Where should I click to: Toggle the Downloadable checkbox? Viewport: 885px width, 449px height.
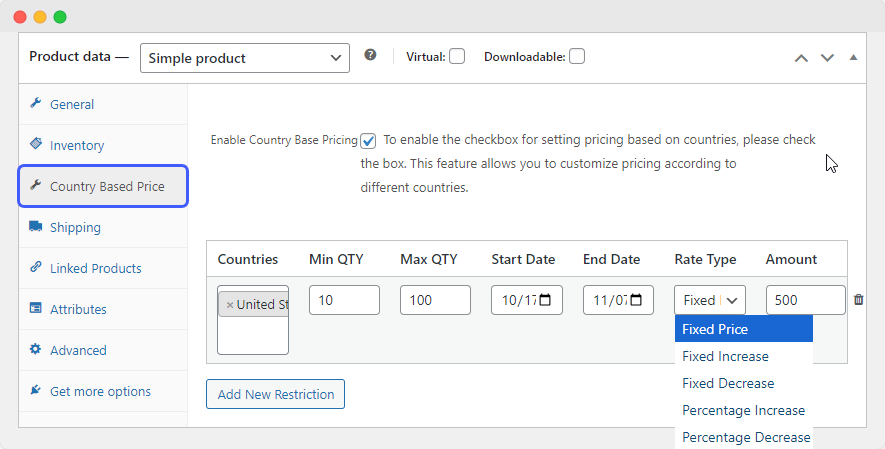[x=577, y=57]
